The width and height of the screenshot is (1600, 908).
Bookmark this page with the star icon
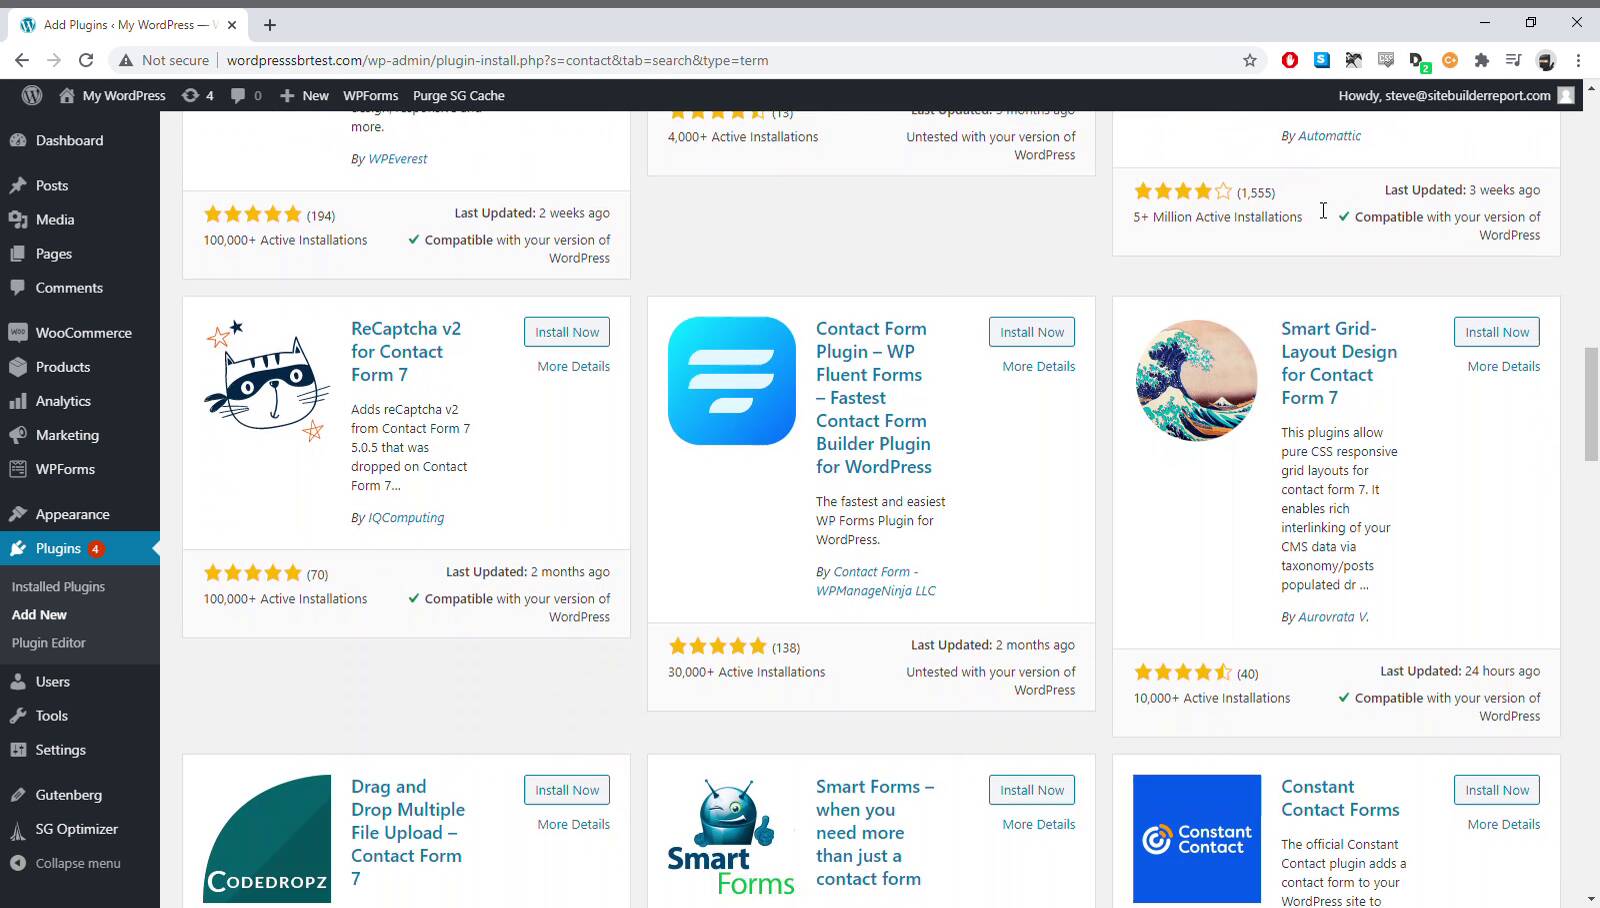coord(1249,60)
